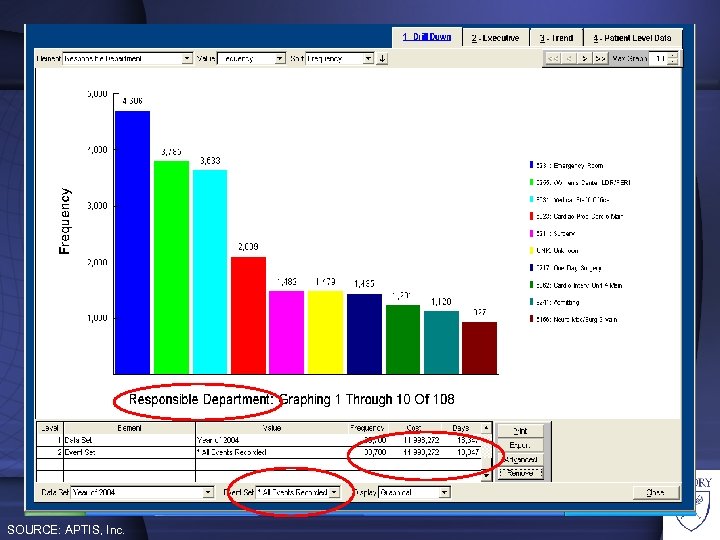Click the light green legend swatch, second entry
This screenshot has width=720, height=540.
coord(531,182)
